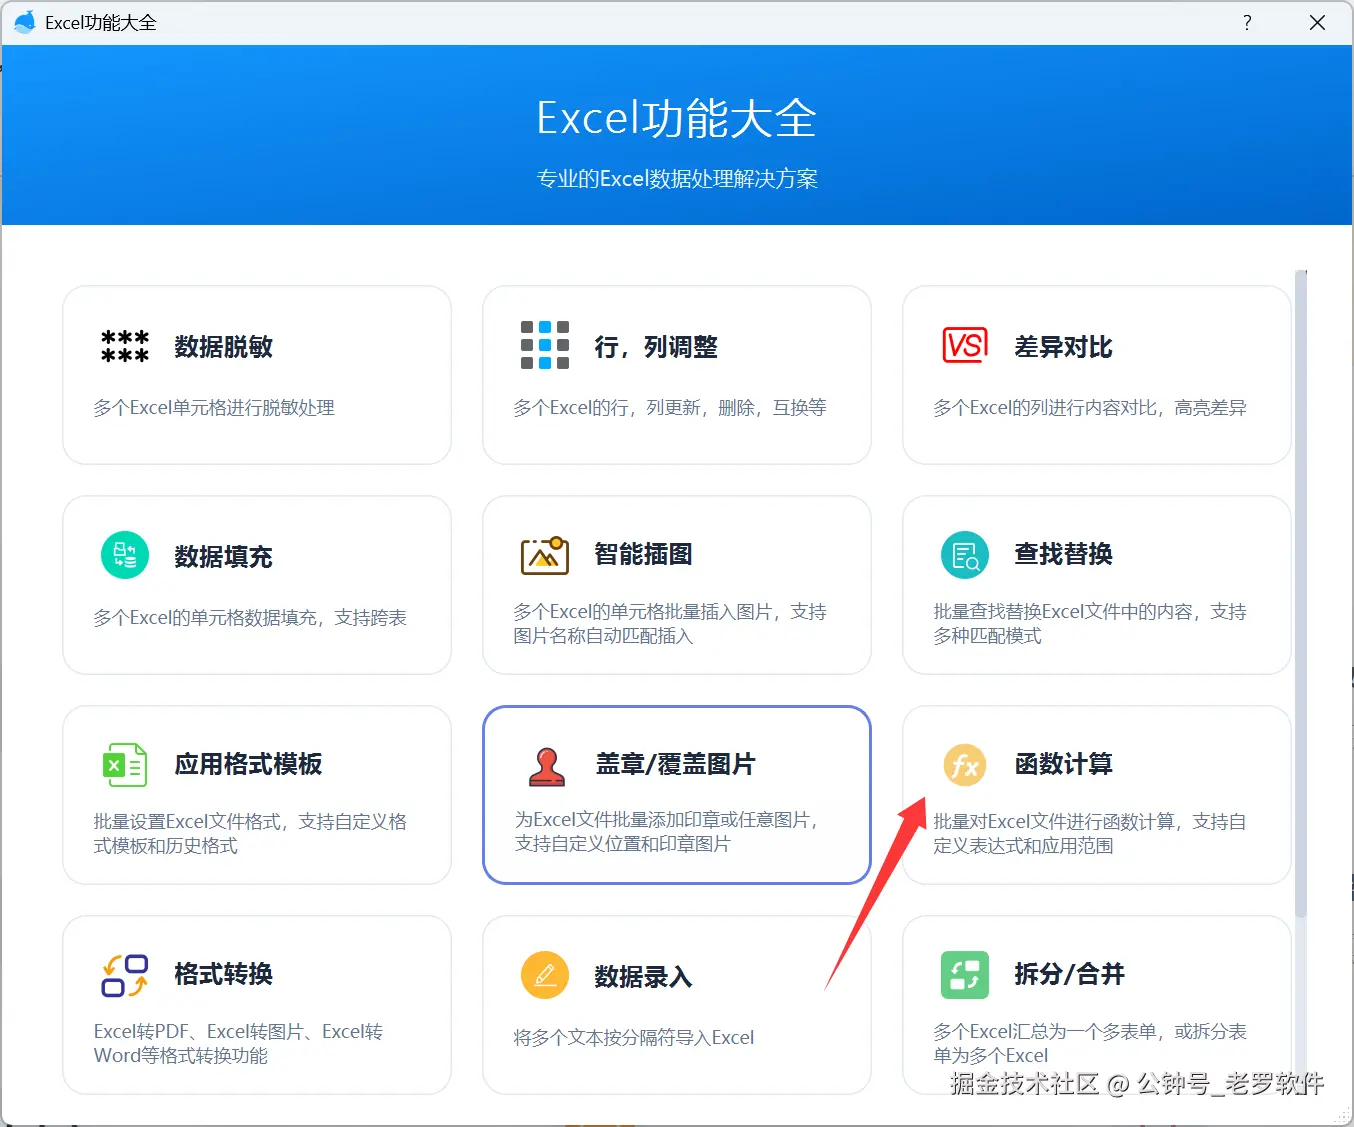The width and height of the screenshot is (1354, 1127).
Task: Click the green split icon for 拆分/合并
Action: [965, 975]
